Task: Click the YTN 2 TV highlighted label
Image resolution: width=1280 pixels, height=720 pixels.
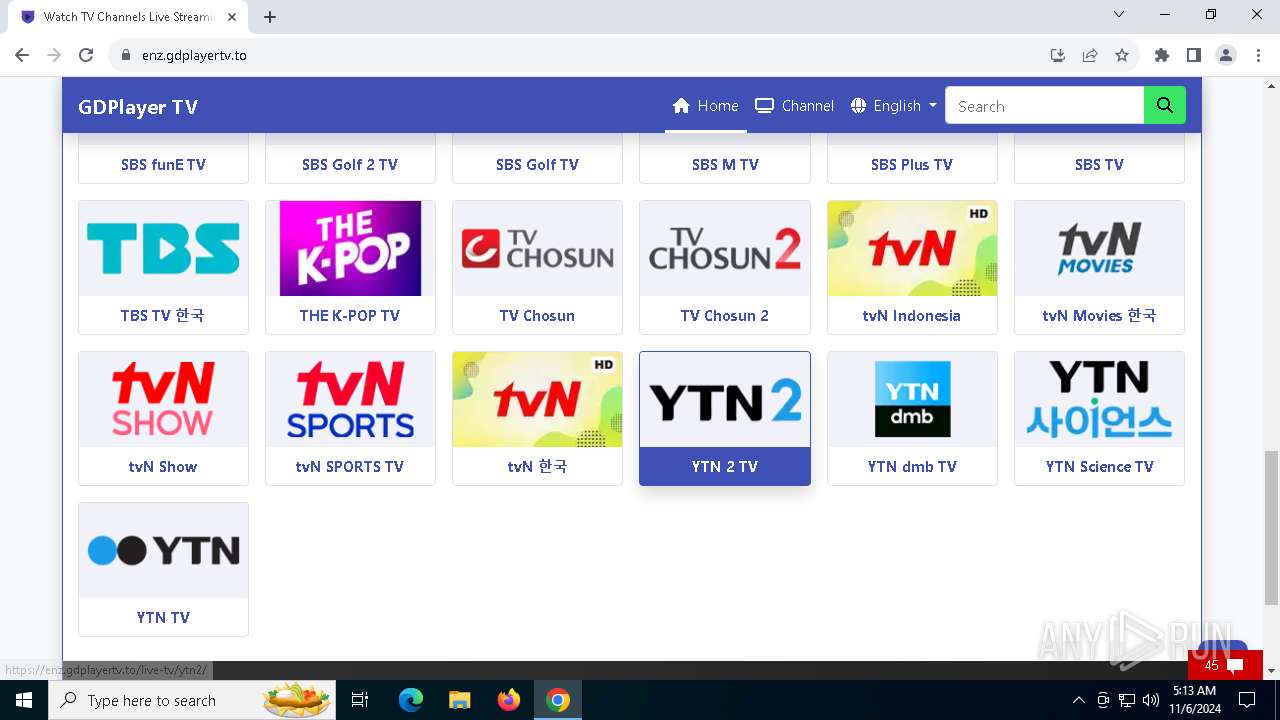Action: click(725, 466)
